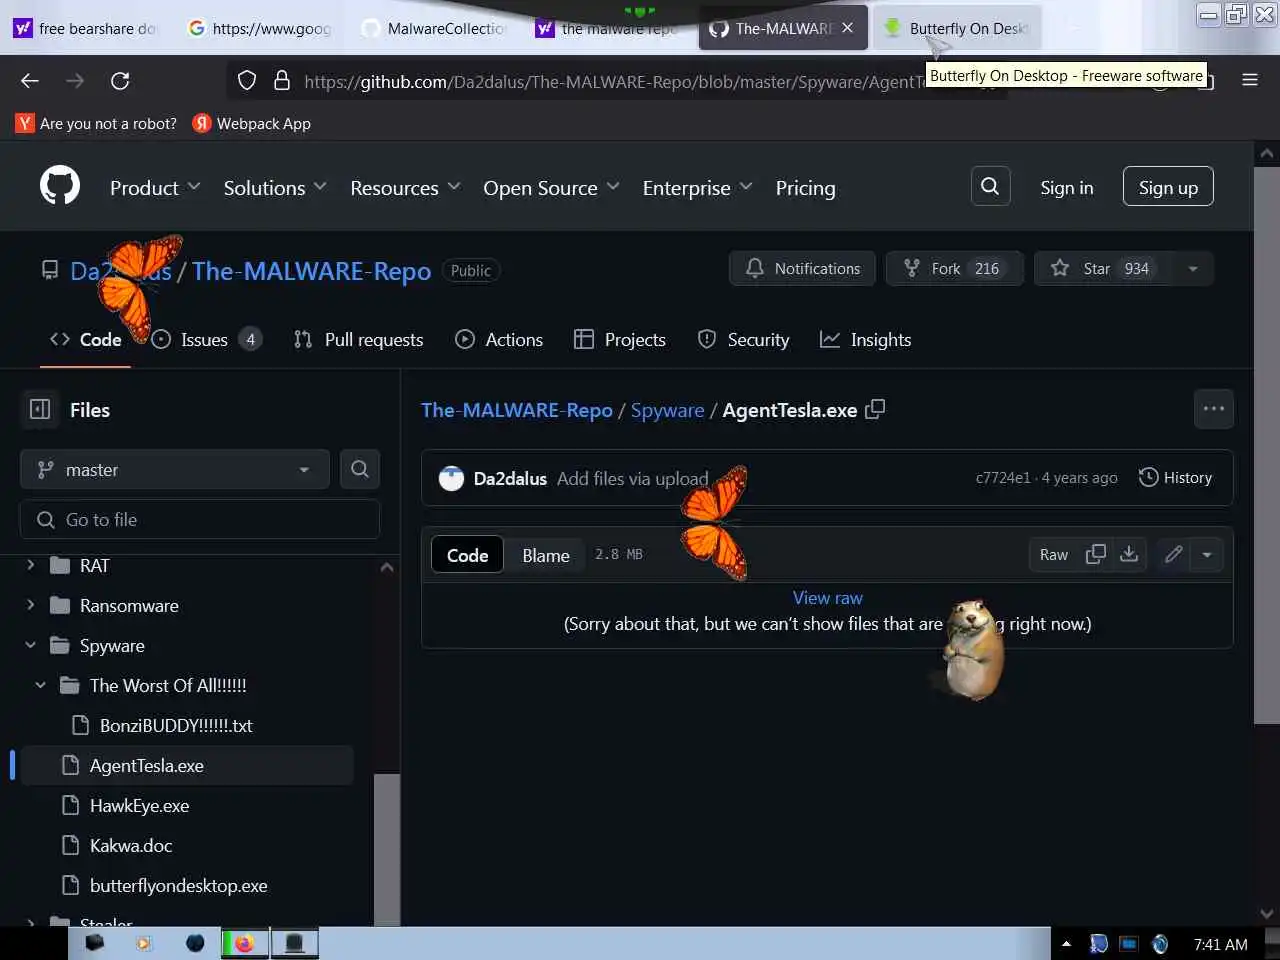Click the first dark cube taskbar icon
Screen dimensions: 1280x960
tap(95, 943)
